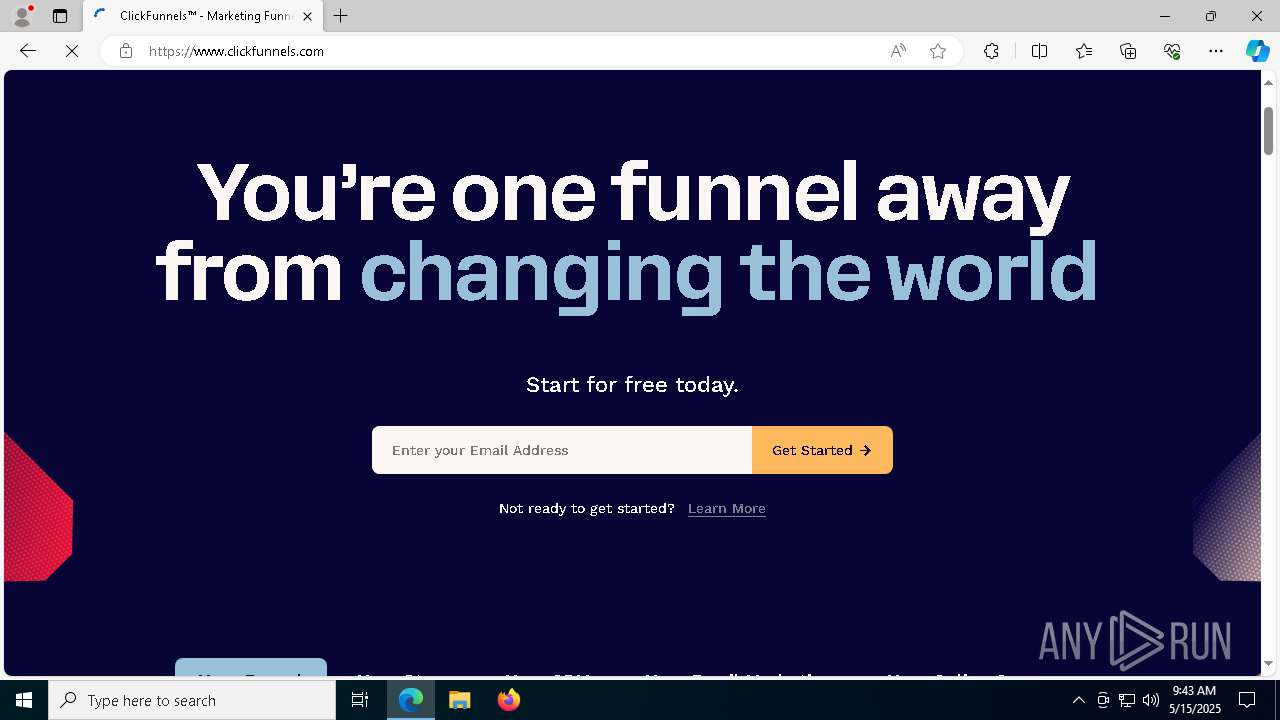
Task: Open the clock showing 9:43 AM
Action: point(1195,700)
